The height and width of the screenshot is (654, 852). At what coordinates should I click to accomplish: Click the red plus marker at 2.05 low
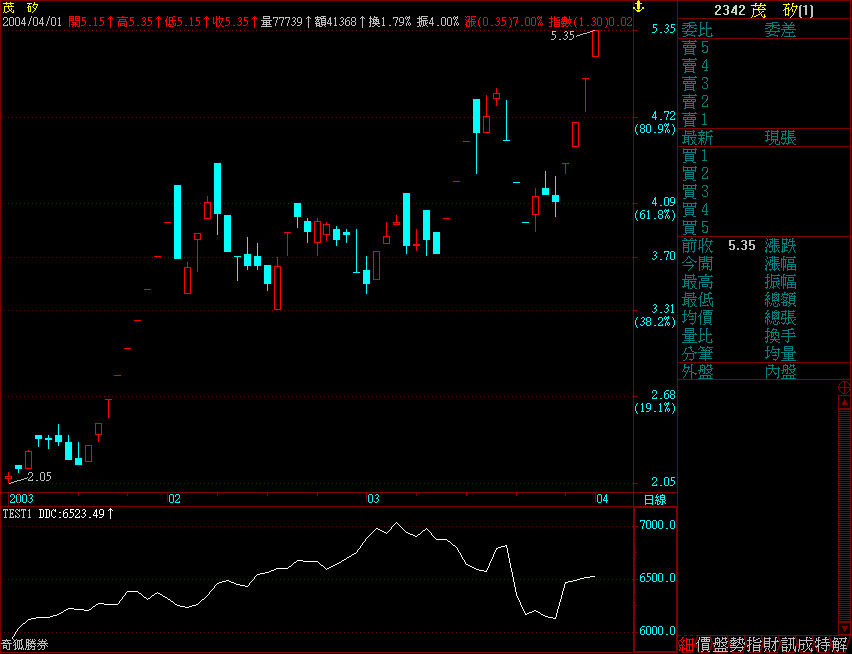pyautogui.click(x=9, y=477)
